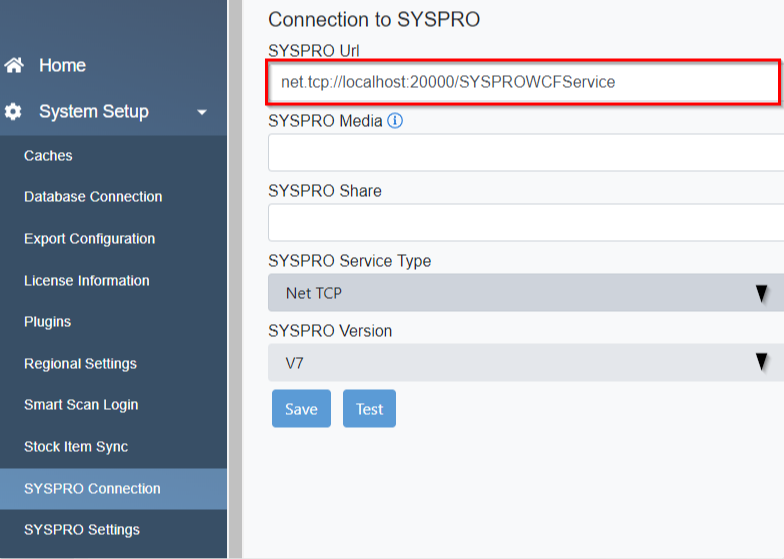Click the Home house icon
Screen dimensions: 784x559
(14, 65)
